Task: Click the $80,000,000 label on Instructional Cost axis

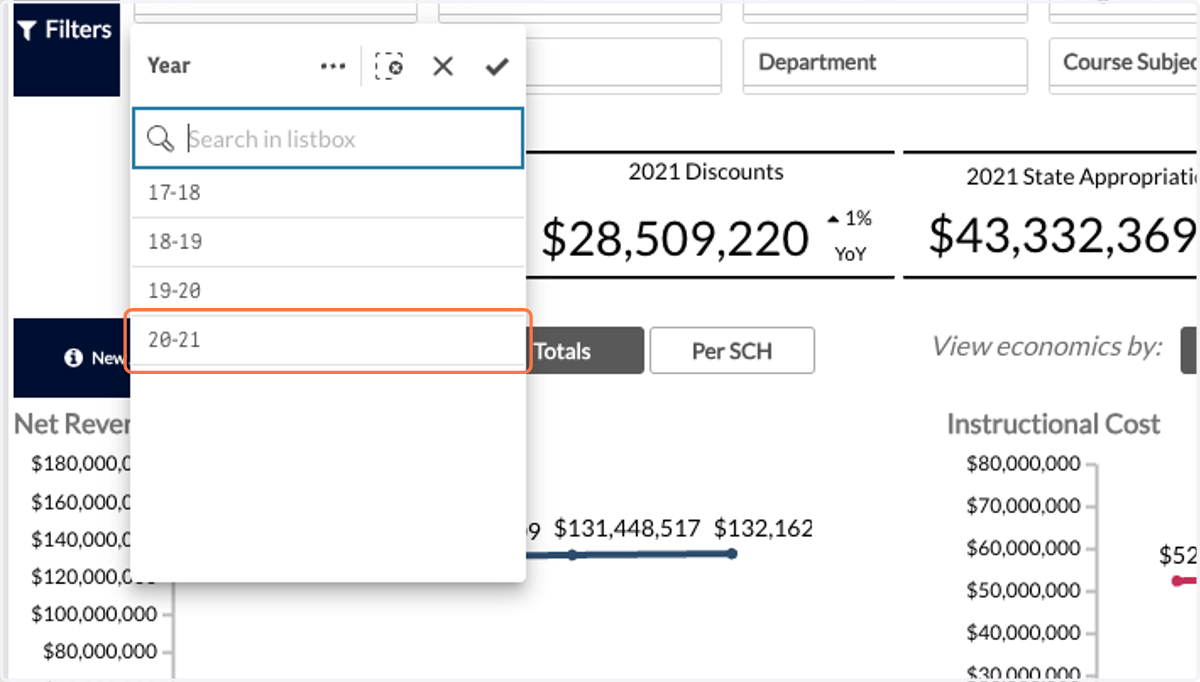Action: tap(1023, 463)
